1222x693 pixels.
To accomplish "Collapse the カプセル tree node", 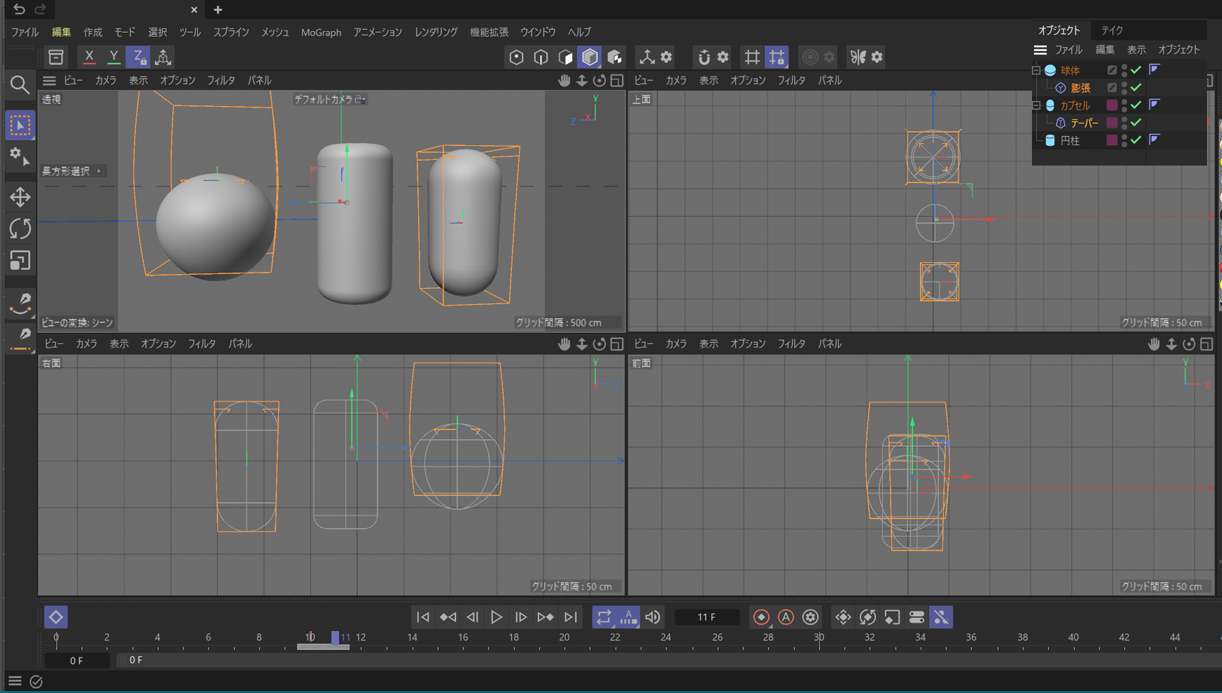I will 1036,105.
